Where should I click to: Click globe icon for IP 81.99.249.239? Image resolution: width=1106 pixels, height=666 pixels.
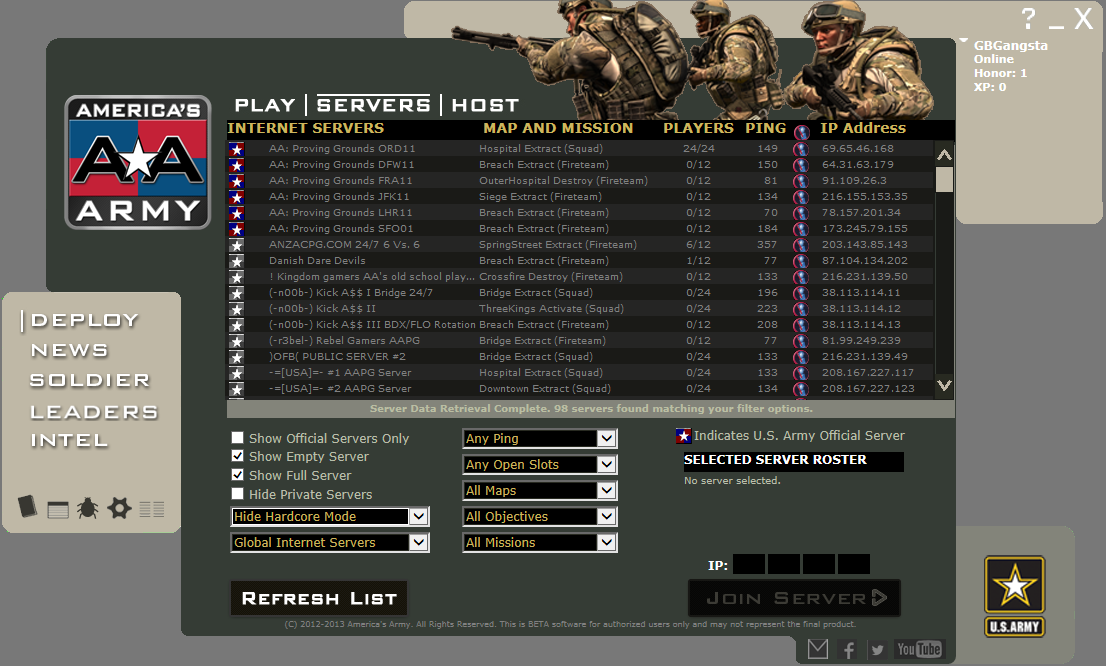[x=801, y=341]
